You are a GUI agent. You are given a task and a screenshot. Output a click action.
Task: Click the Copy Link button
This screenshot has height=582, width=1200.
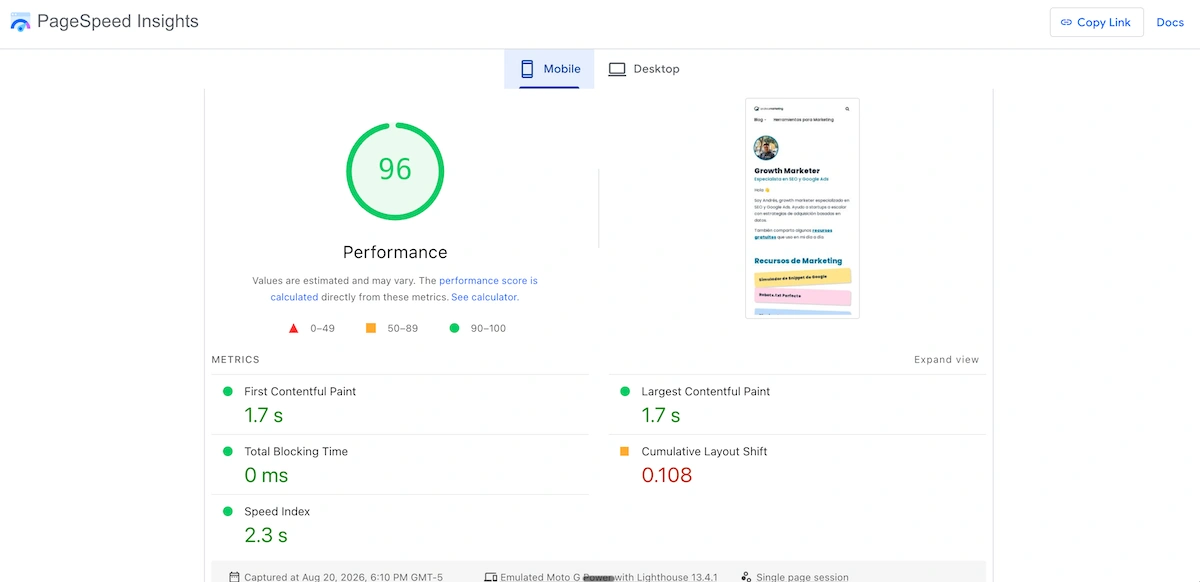pos(1097,22)
